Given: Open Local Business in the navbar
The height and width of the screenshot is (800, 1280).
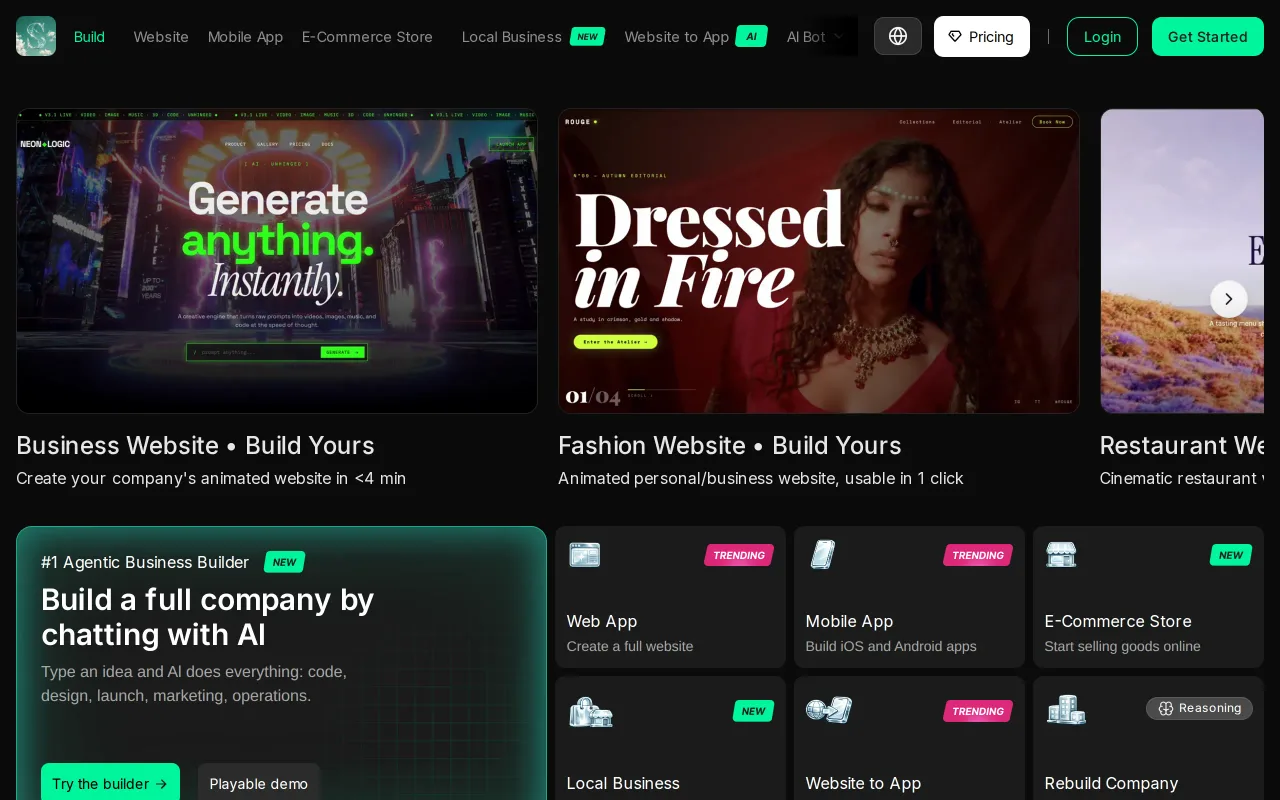Looking at the screenshot, I should [533, 36].
